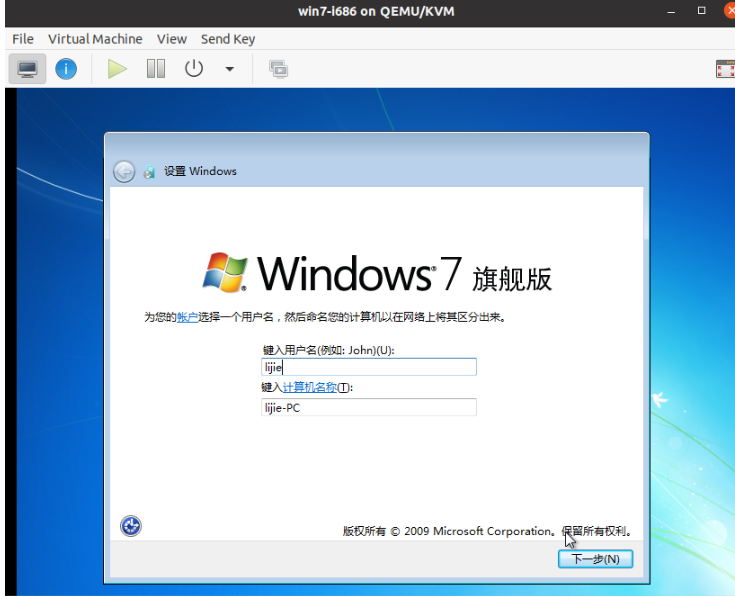
Task: Minimize the win7-i686 QEMU window
Action: (x=671, y=11)
